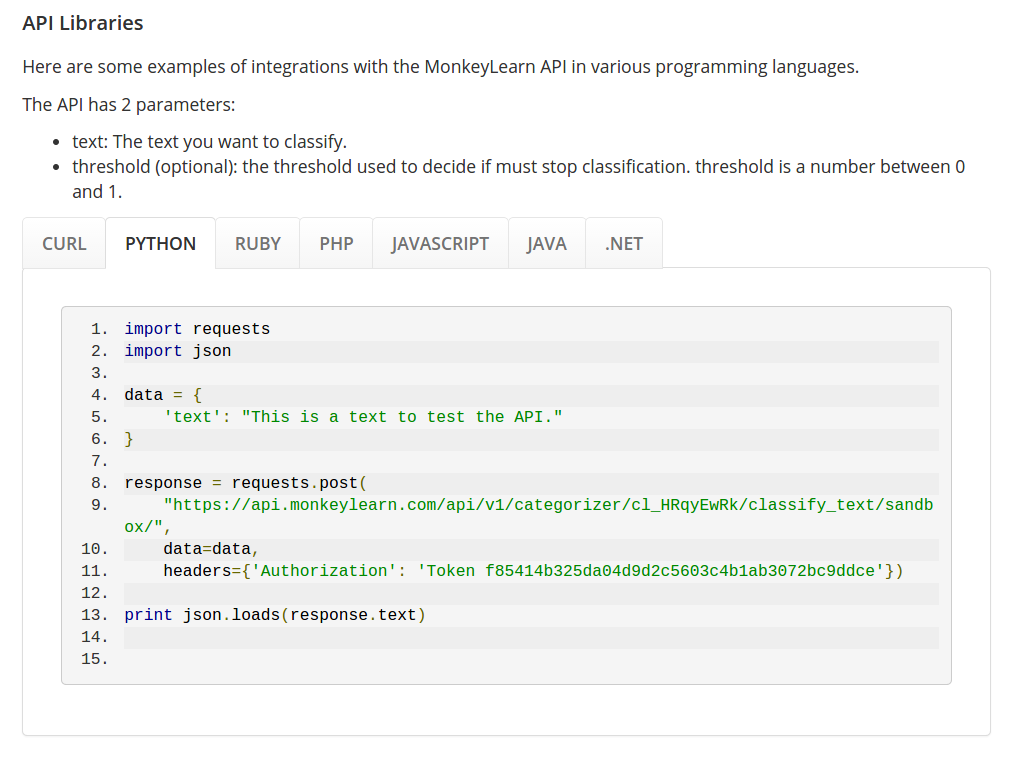This screenshot has height=760, width=1015.
Task: Click the 'import requests' code line
Action: pos(197,329)
